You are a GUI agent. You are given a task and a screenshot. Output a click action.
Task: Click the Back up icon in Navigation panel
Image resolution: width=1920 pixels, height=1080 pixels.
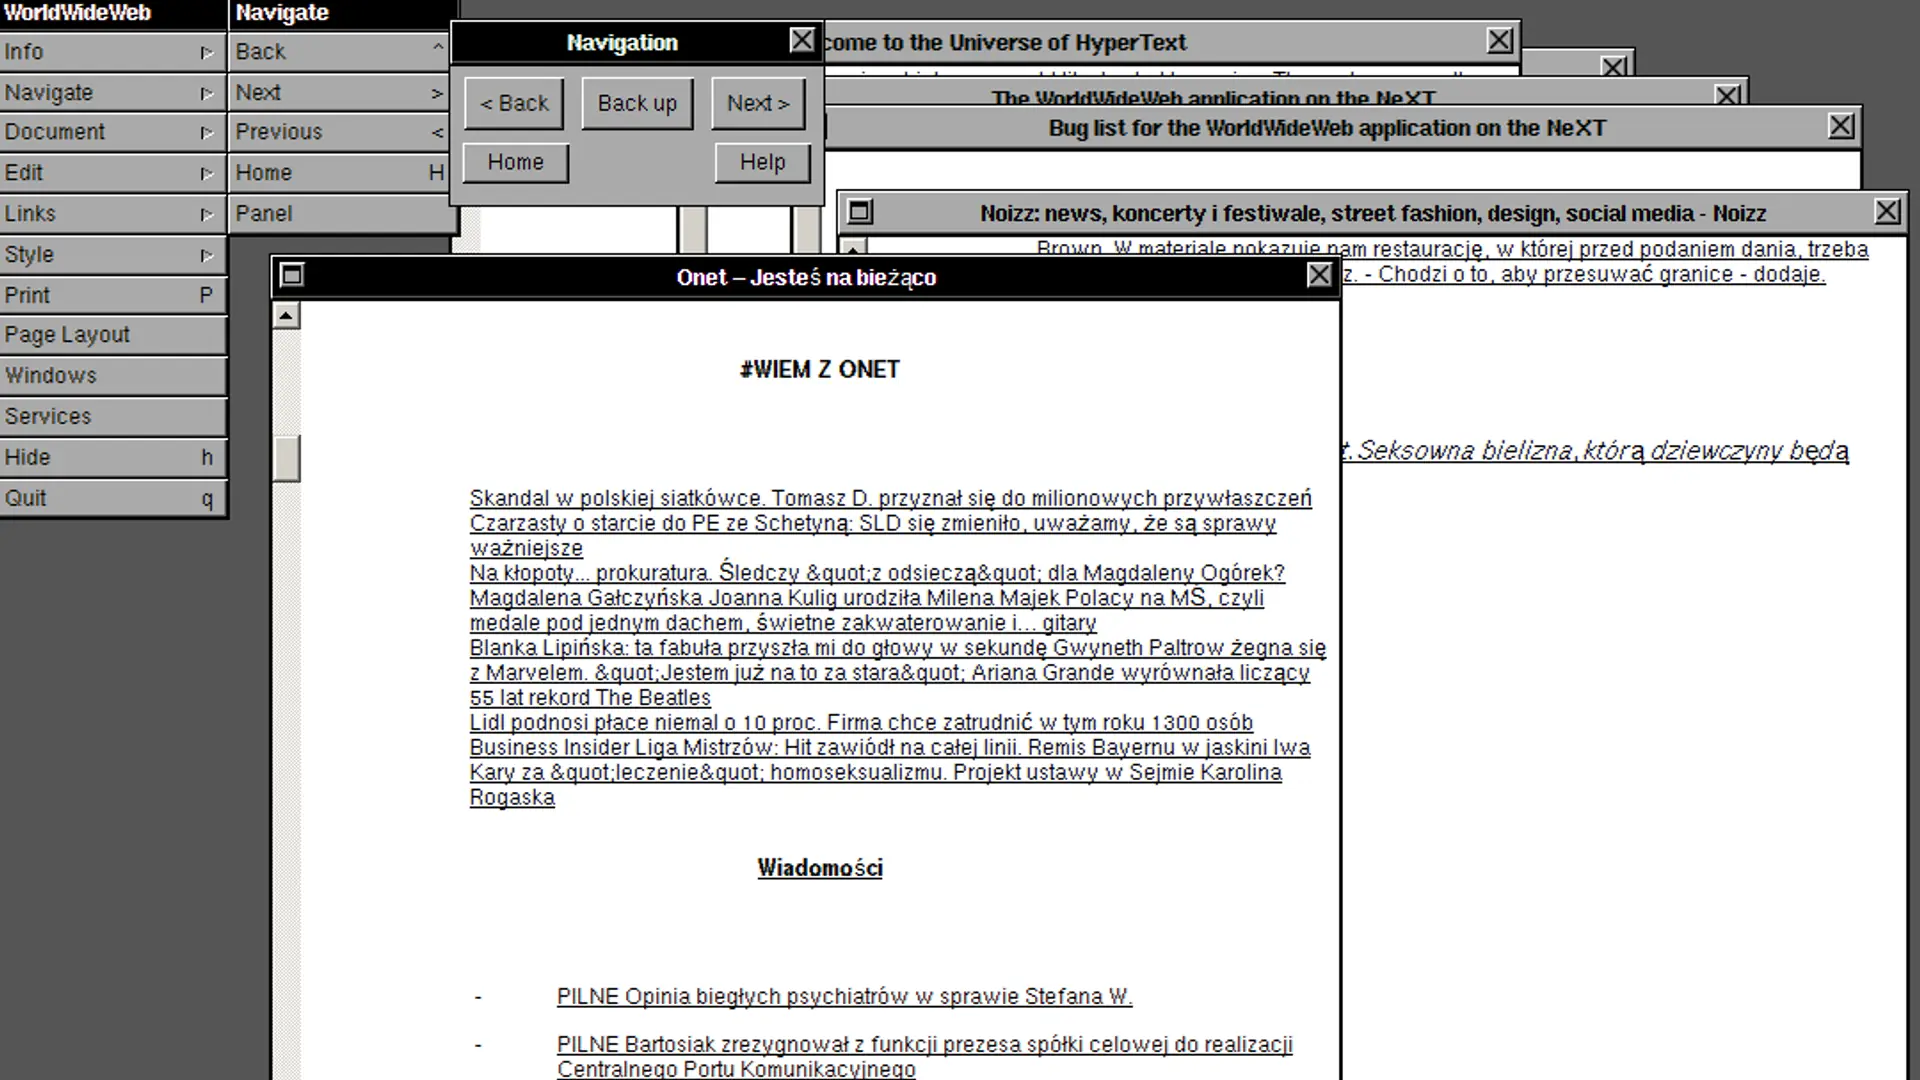tap(637, 102)
